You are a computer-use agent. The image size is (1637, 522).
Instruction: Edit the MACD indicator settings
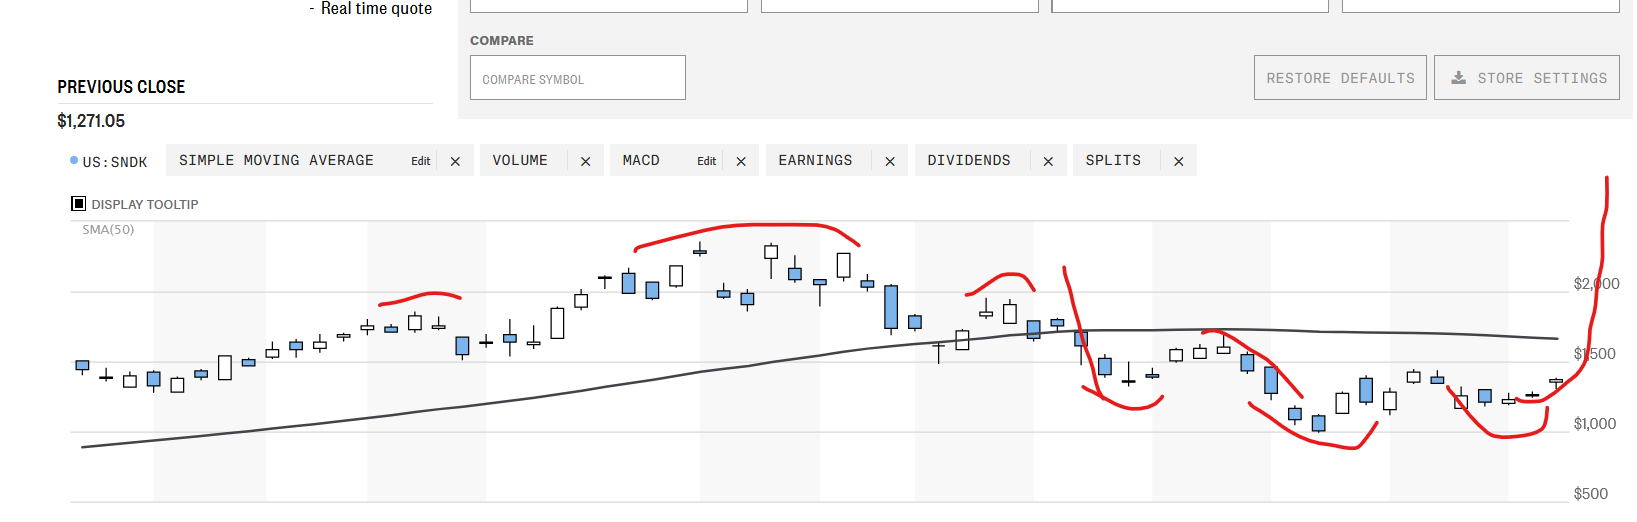coord(707,161)
